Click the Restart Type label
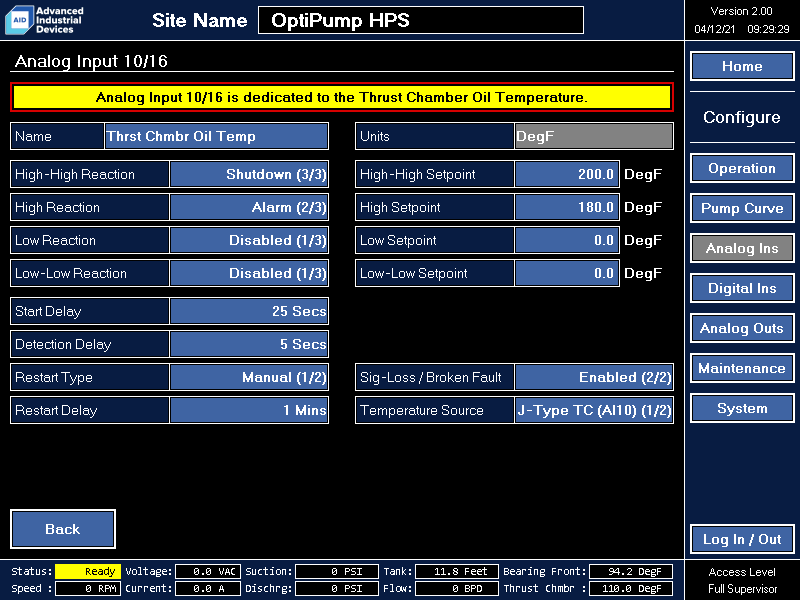This screenshot has width=800, height=600. coord(54,378)
